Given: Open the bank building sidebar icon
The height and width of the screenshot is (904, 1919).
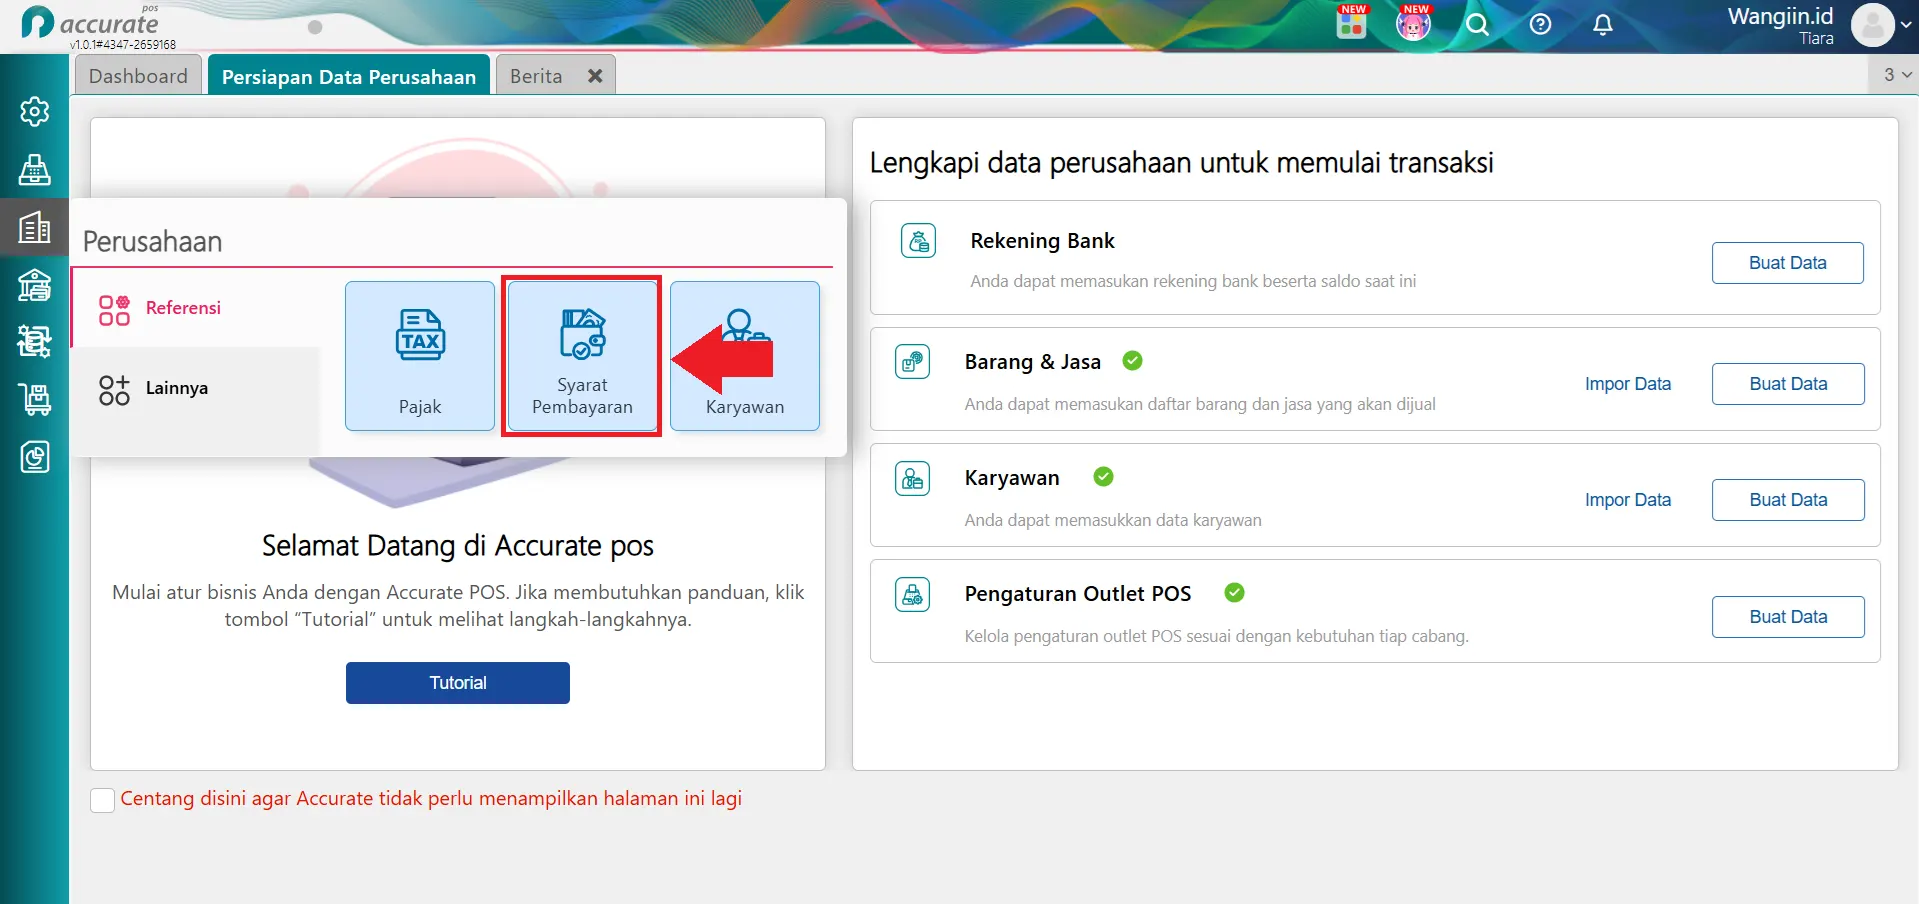Looking at the screenshot, I should pos(35,286).
